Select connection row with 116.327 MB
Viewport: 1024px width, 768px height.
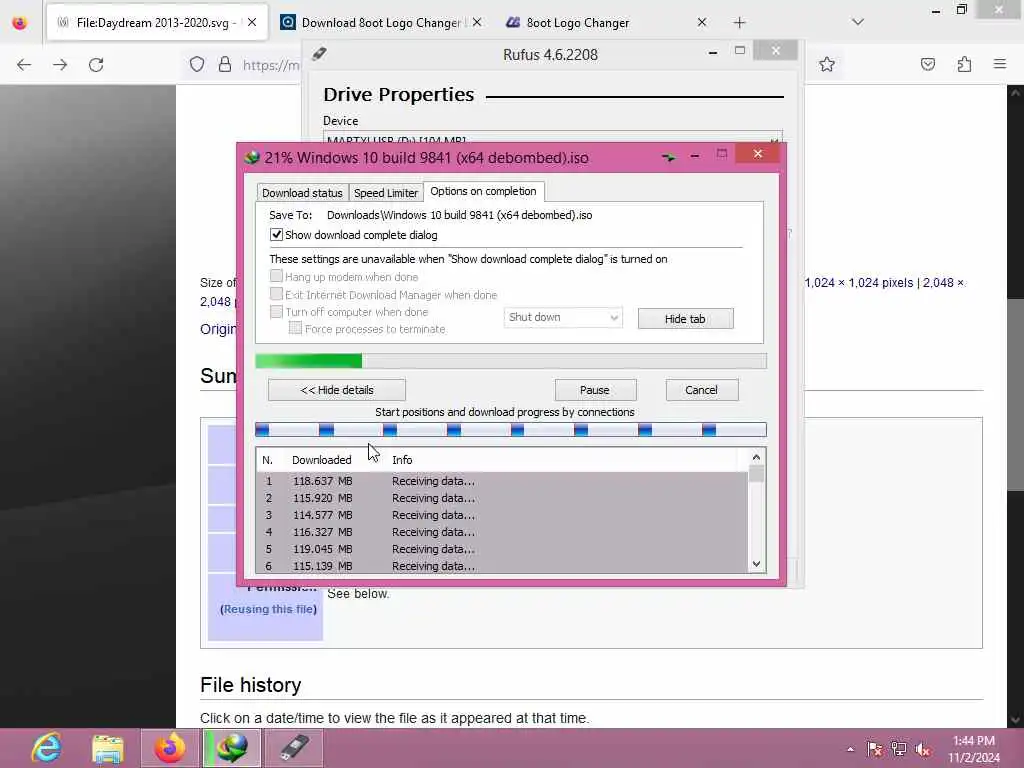[502, 532]
